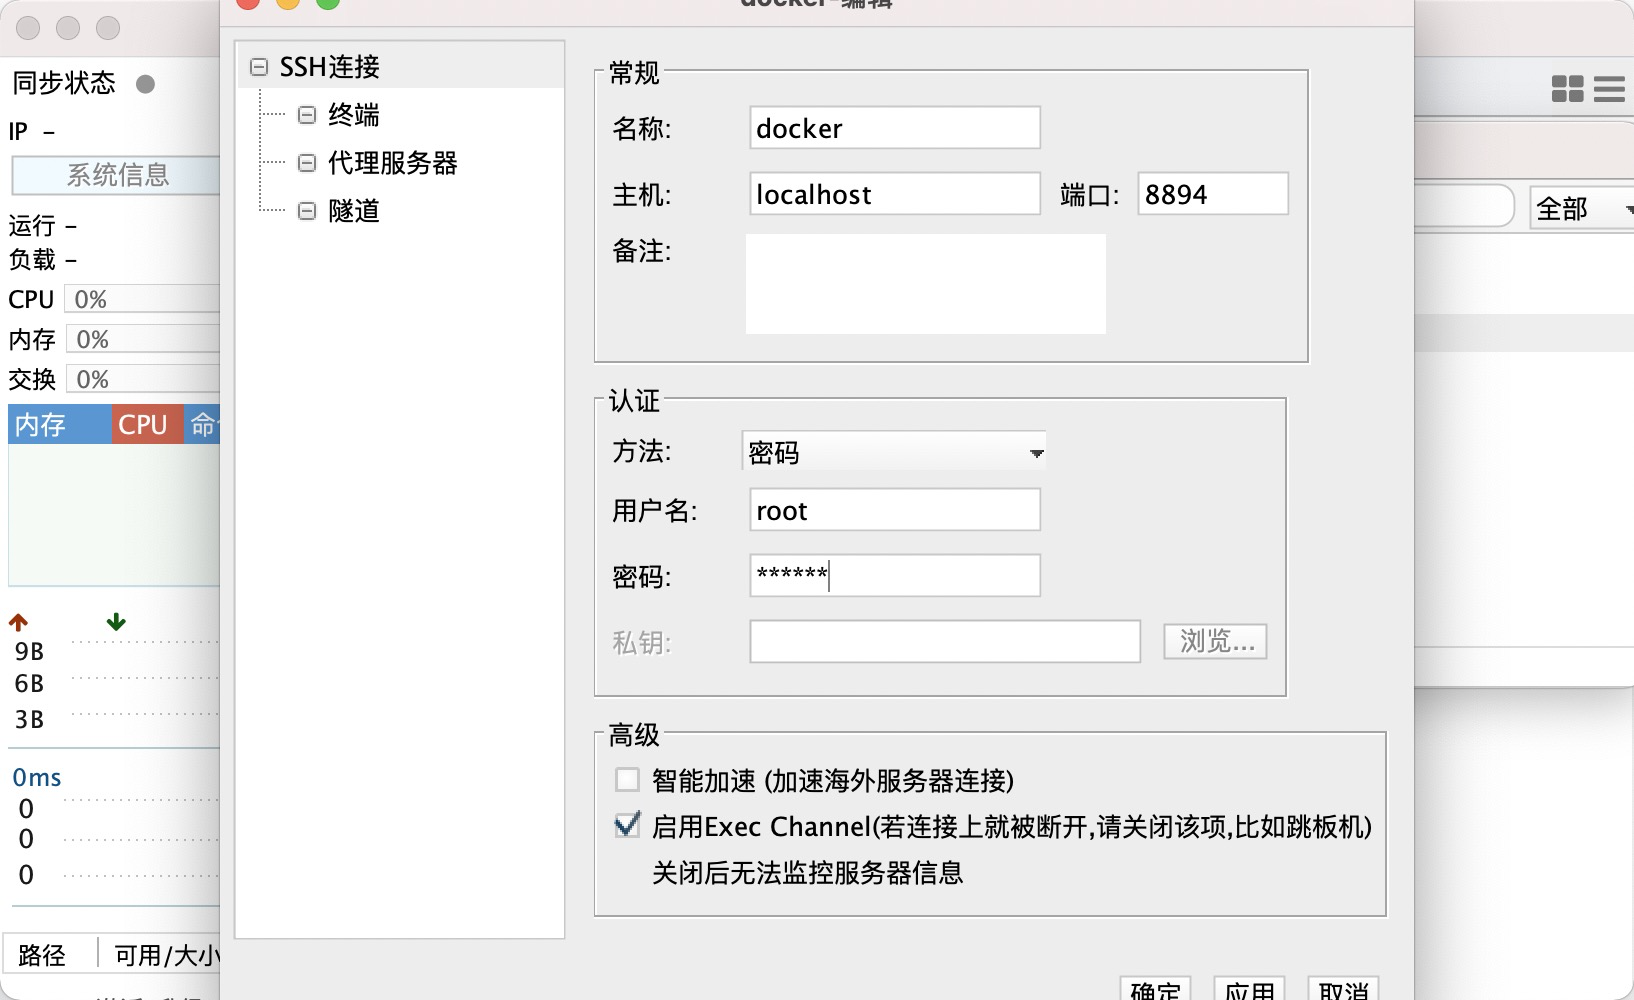The height and width of the screenshot is (1000, 1634).
Task: Disable the 启用Exec Channel checkbox
Action: (x=629, y=827)
